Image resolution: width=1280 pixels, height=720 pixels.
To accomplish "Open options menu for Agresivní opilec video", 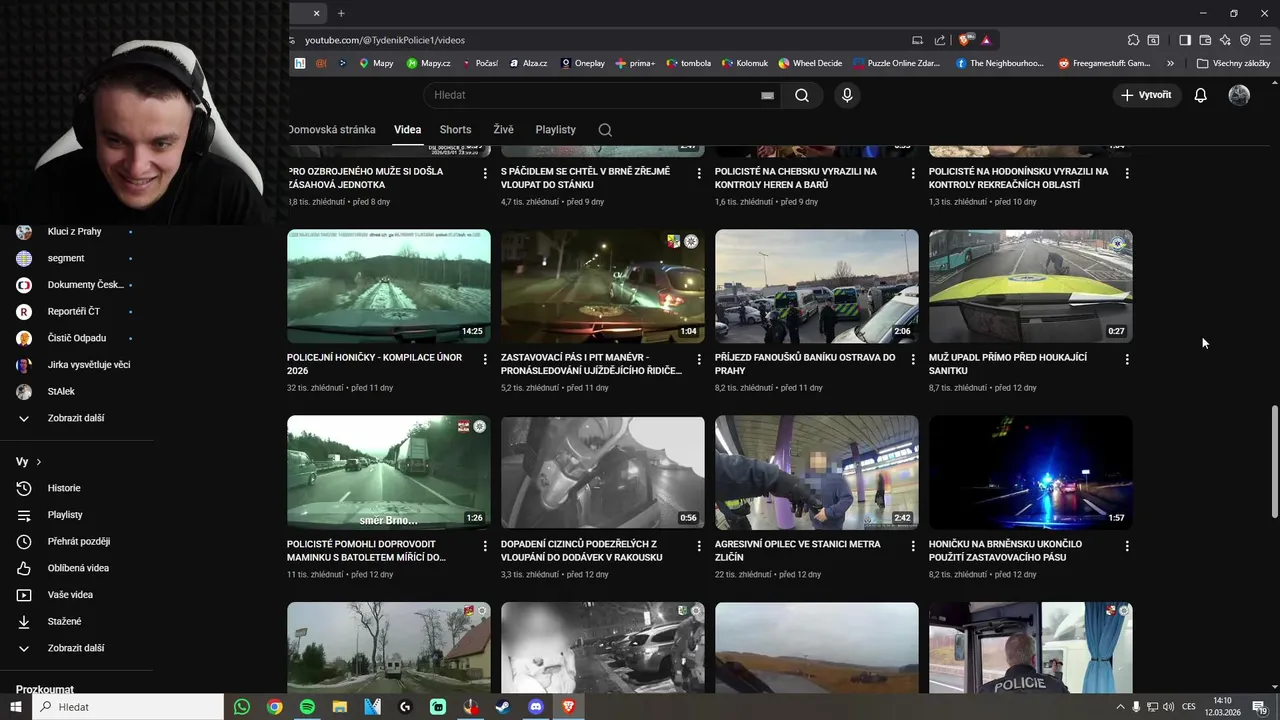I will 913,546.
